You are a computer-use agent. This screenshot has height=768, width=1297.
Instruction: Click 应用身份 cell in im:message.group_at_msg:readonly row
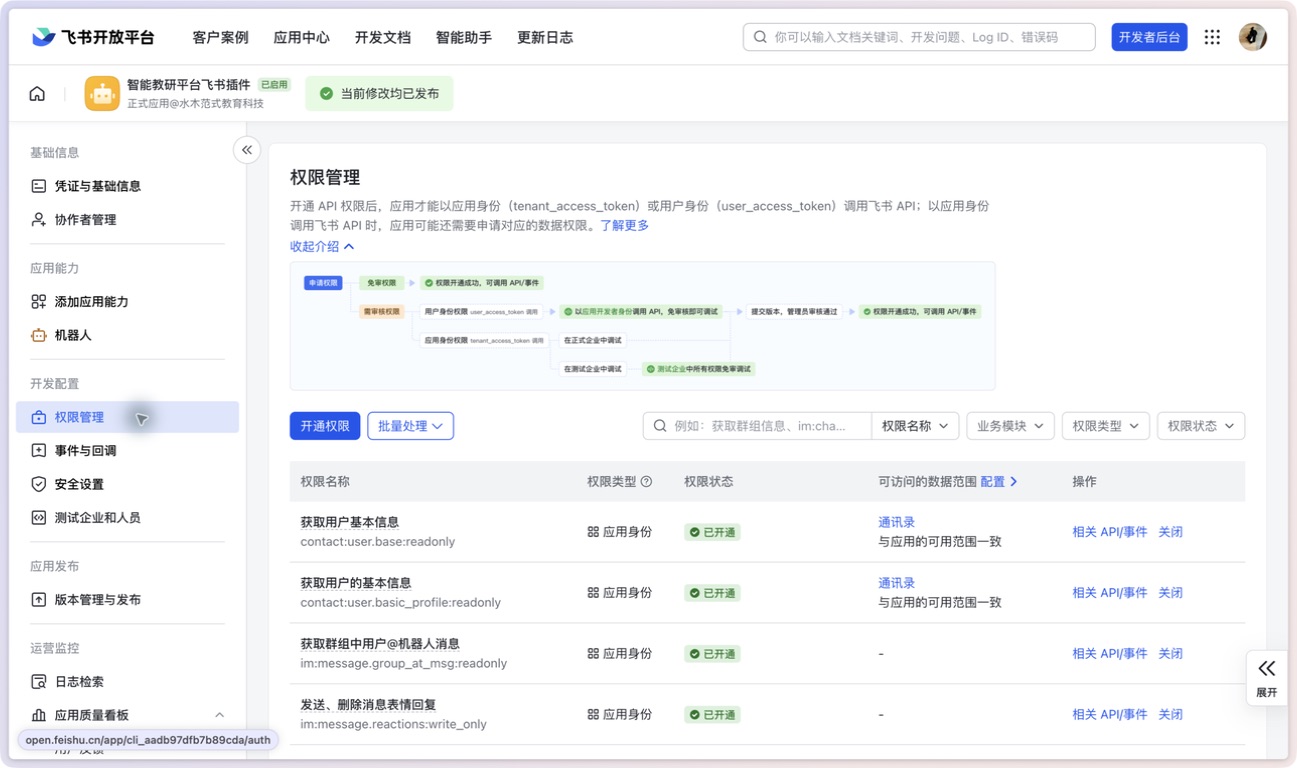point(619,654)
